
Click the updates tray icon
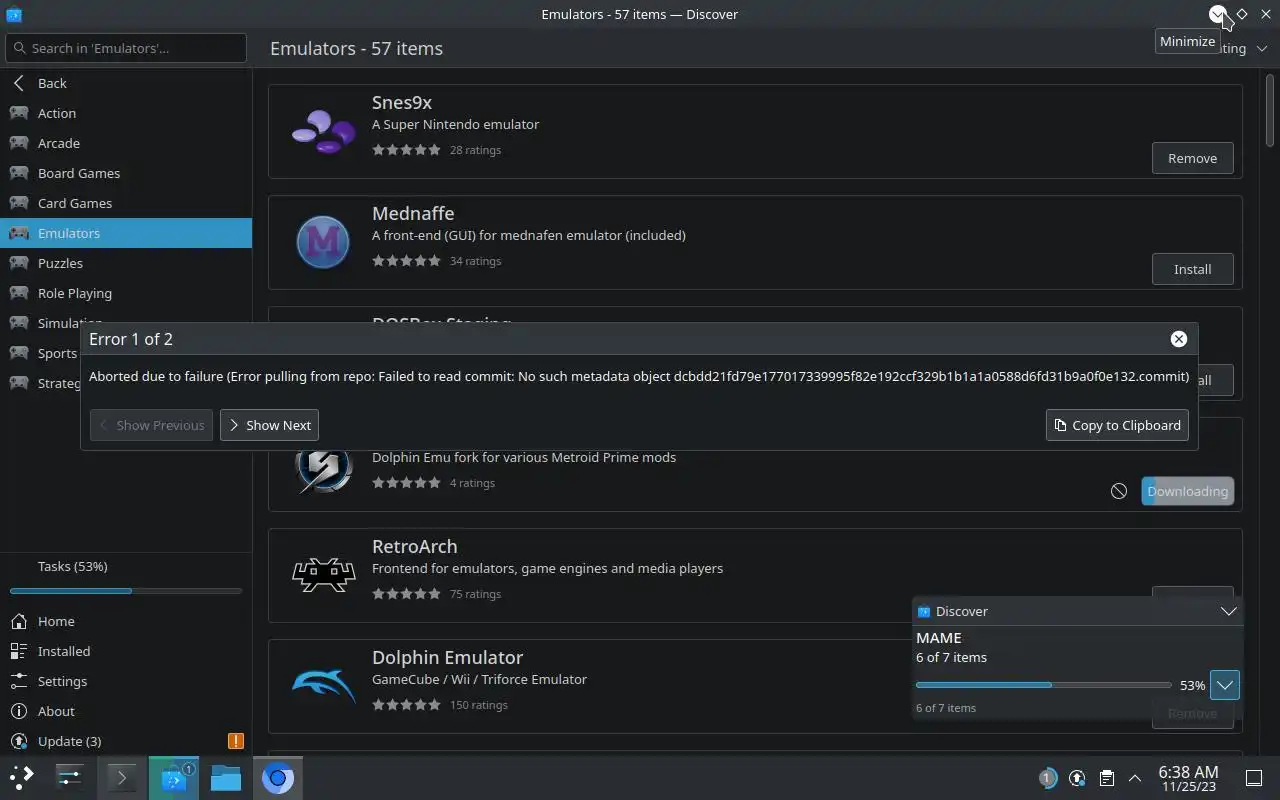pos(1077,777)
